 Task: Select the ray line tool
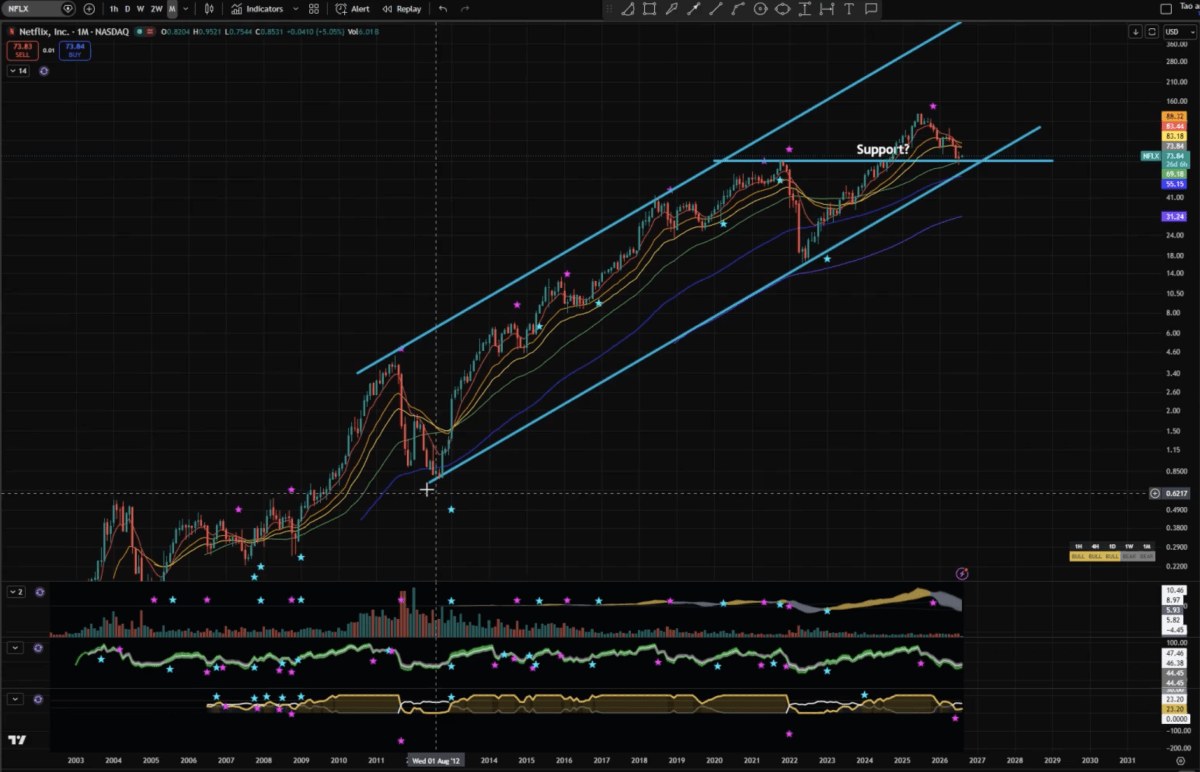coord(716,9)
